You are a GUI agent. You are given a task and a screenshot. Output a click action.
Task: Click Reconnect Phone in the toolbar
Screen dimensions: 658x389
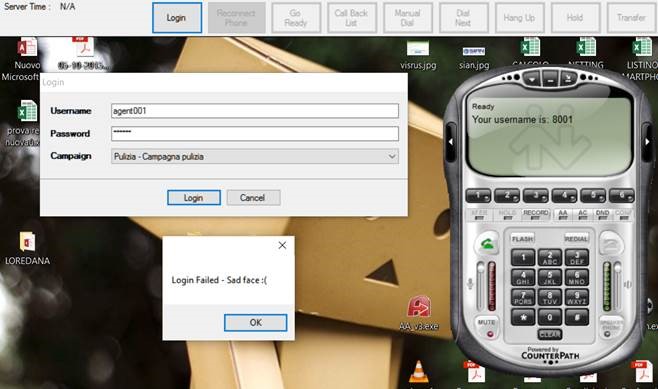pos(237,18)
